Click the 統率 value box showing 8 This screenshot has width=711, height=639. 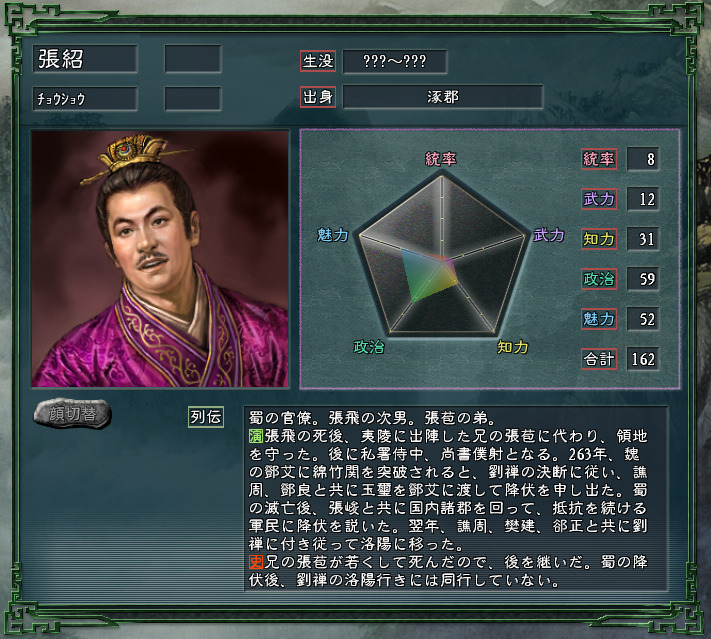(643, 159)
